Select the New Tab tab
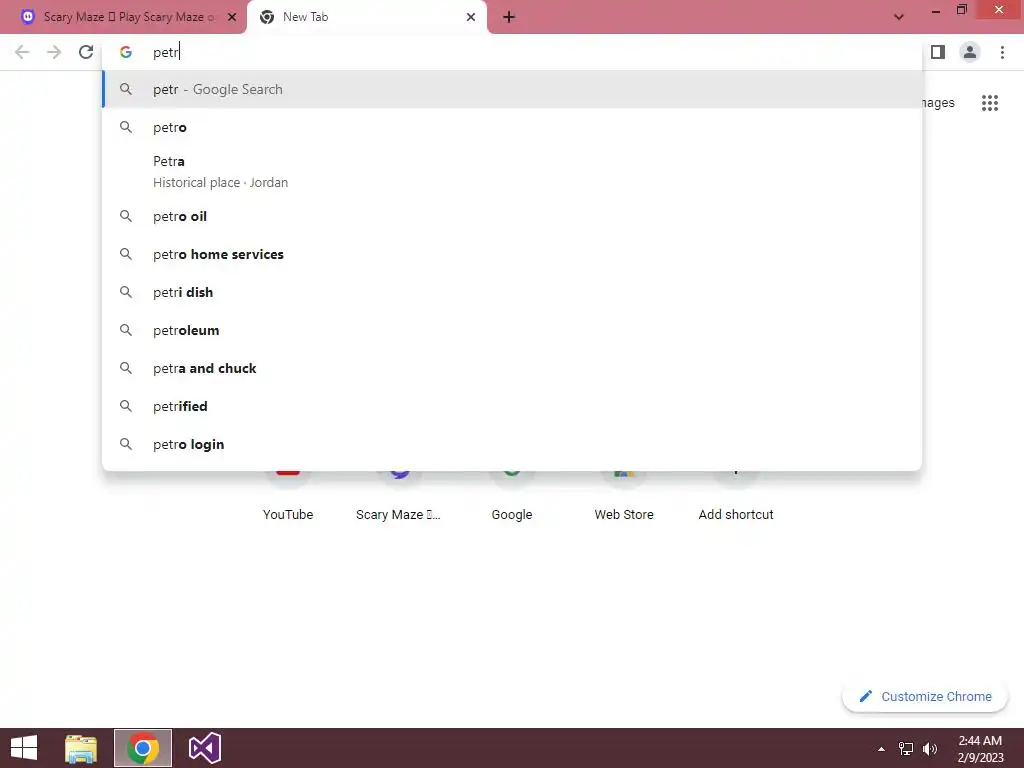 click(x=366, y=17)
